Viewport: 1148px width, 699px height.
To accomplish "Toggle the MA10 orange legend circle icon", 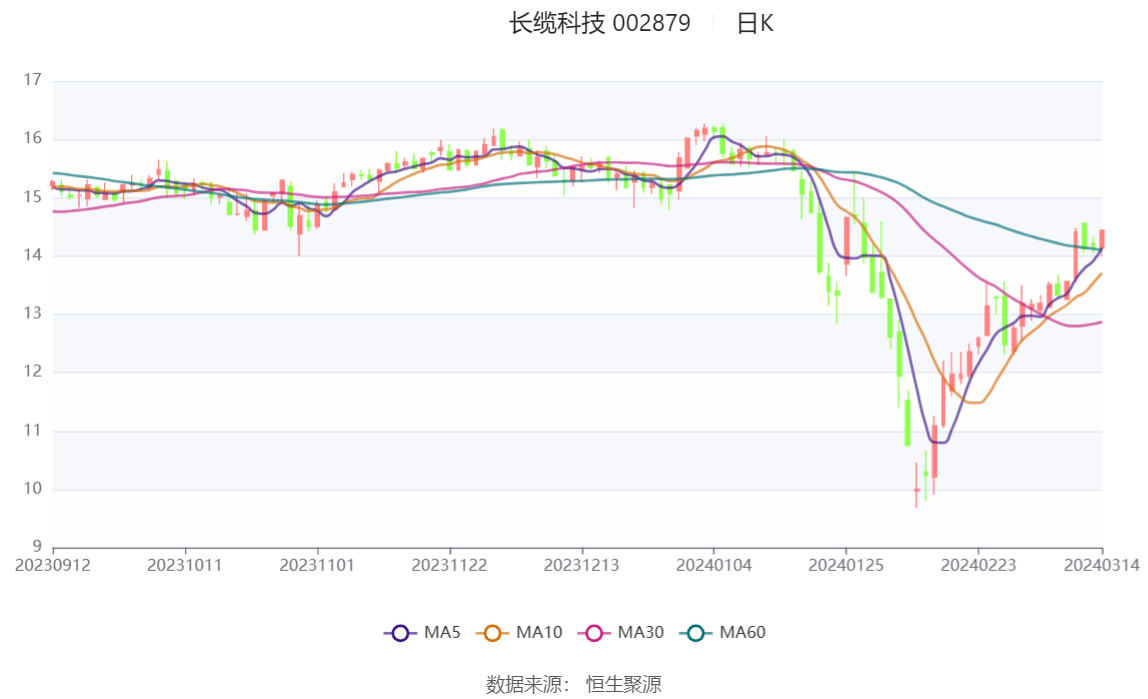I will click(492, 633).
